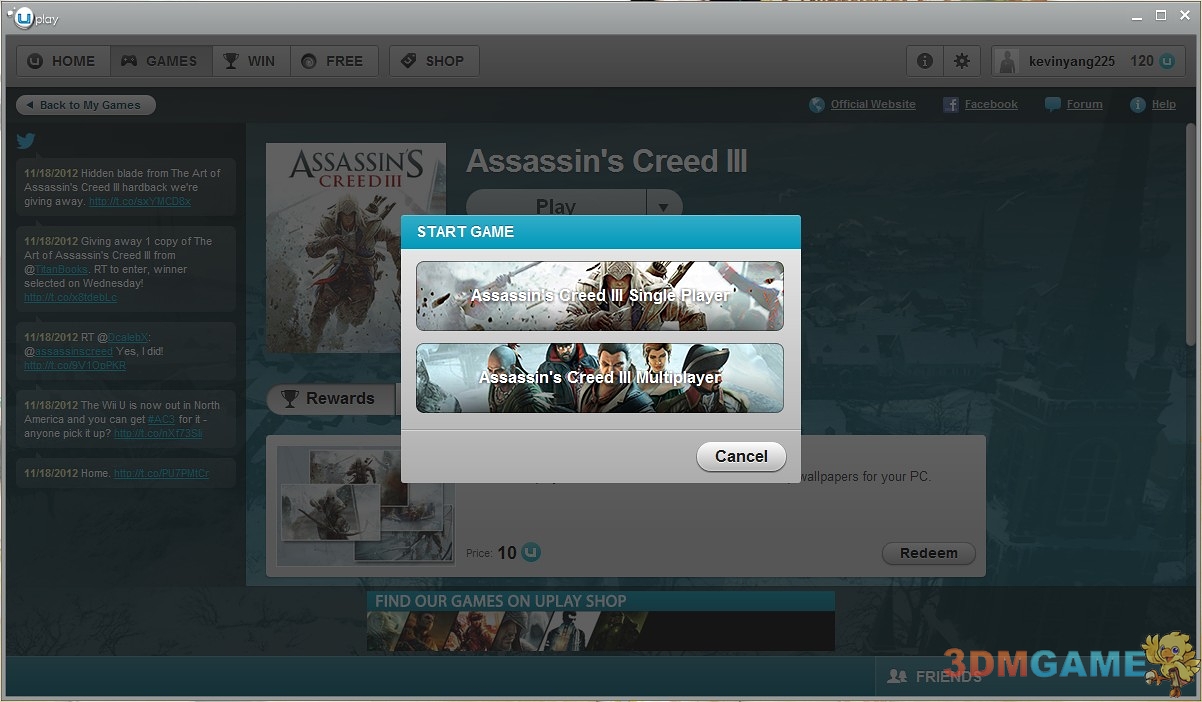Go to the HOME tab
The height and width of the screenshot is (702, 1202).
click(63, 61)
